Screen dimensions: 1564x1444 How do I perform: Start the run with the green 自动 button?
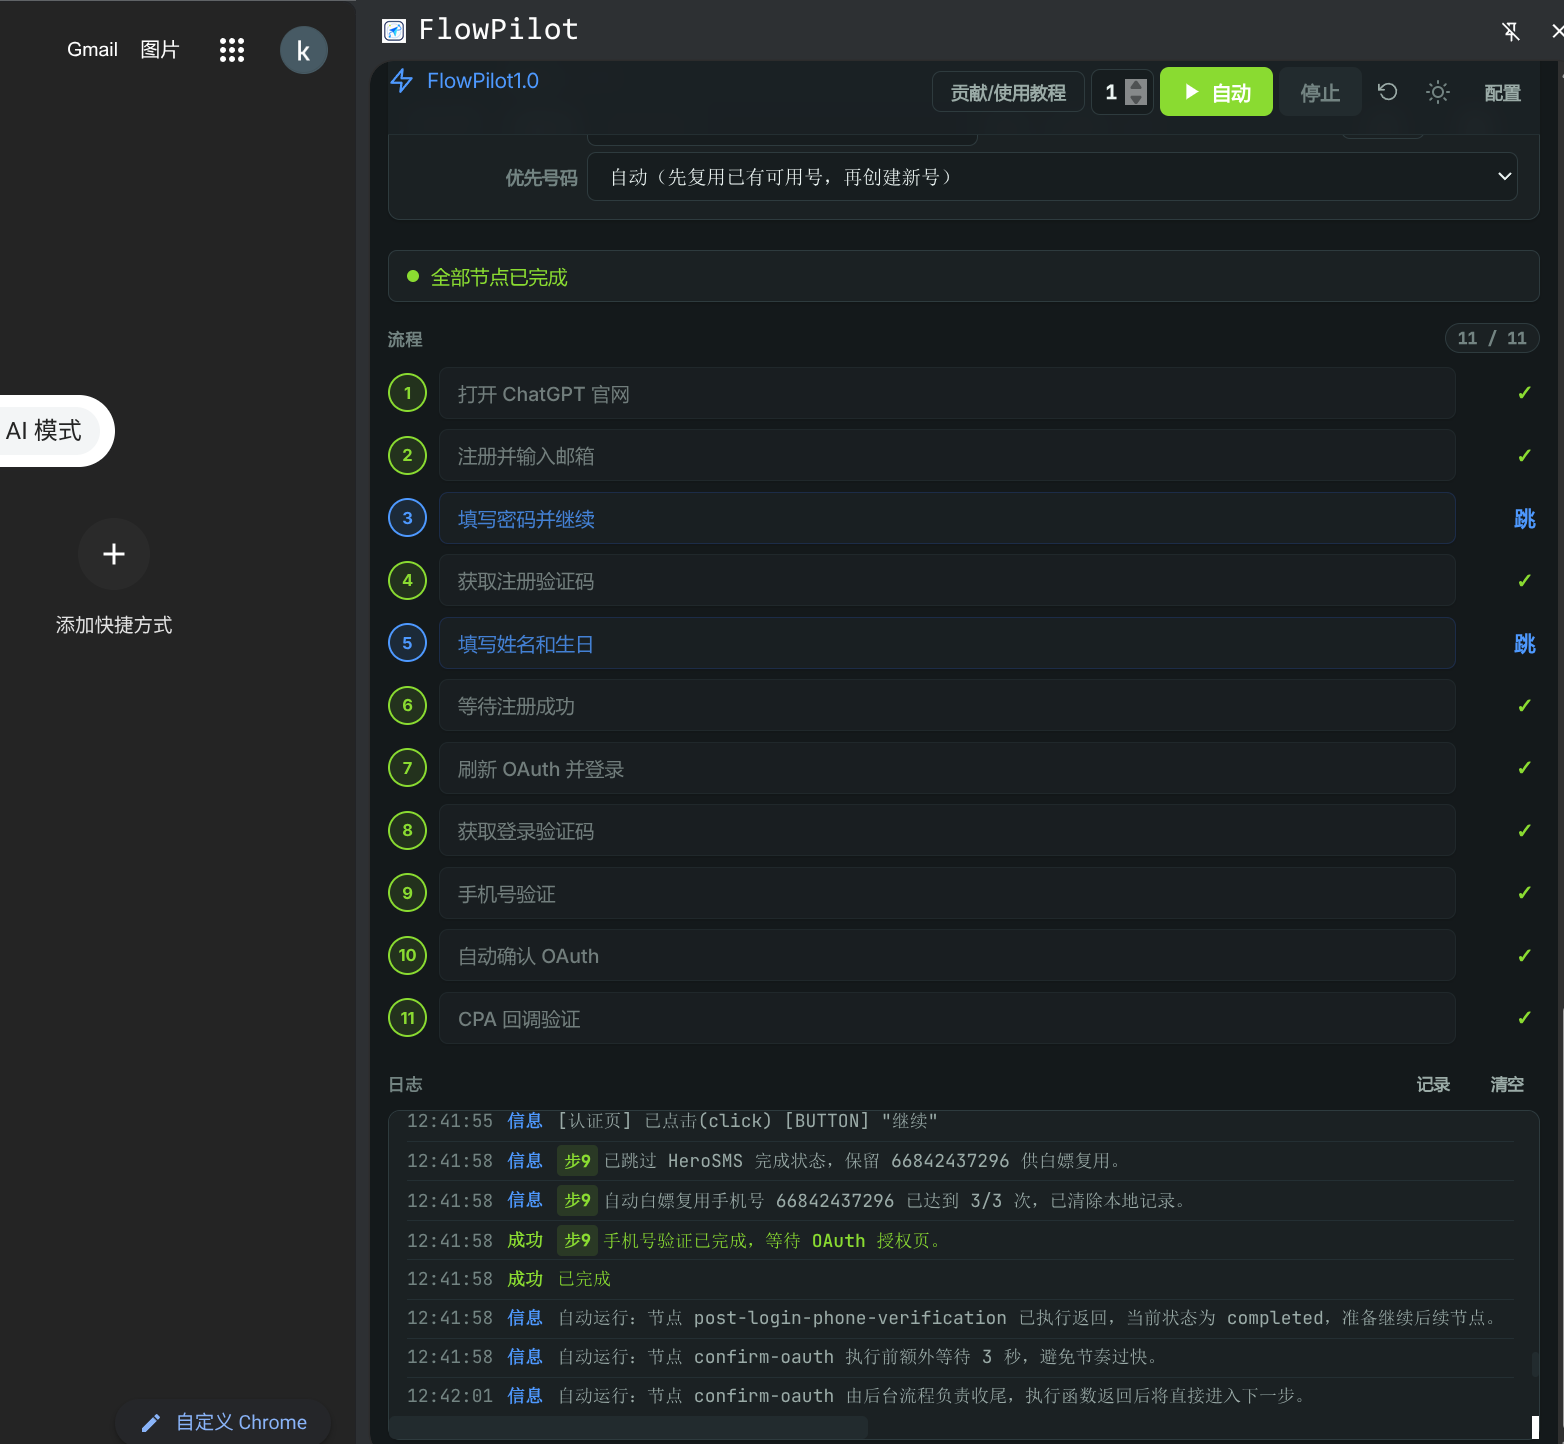pos(1216,92)
